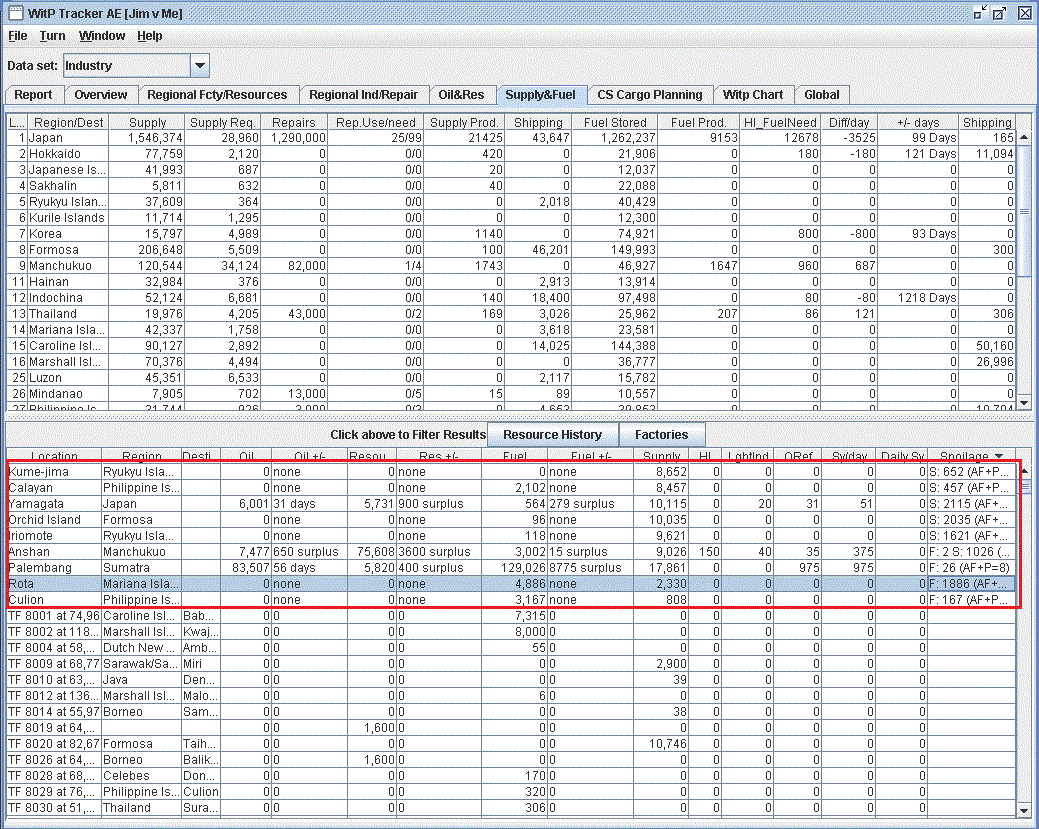Sort upper table by Supply Req. header
Screen dimensions: 1039x829
pos(223,123)
